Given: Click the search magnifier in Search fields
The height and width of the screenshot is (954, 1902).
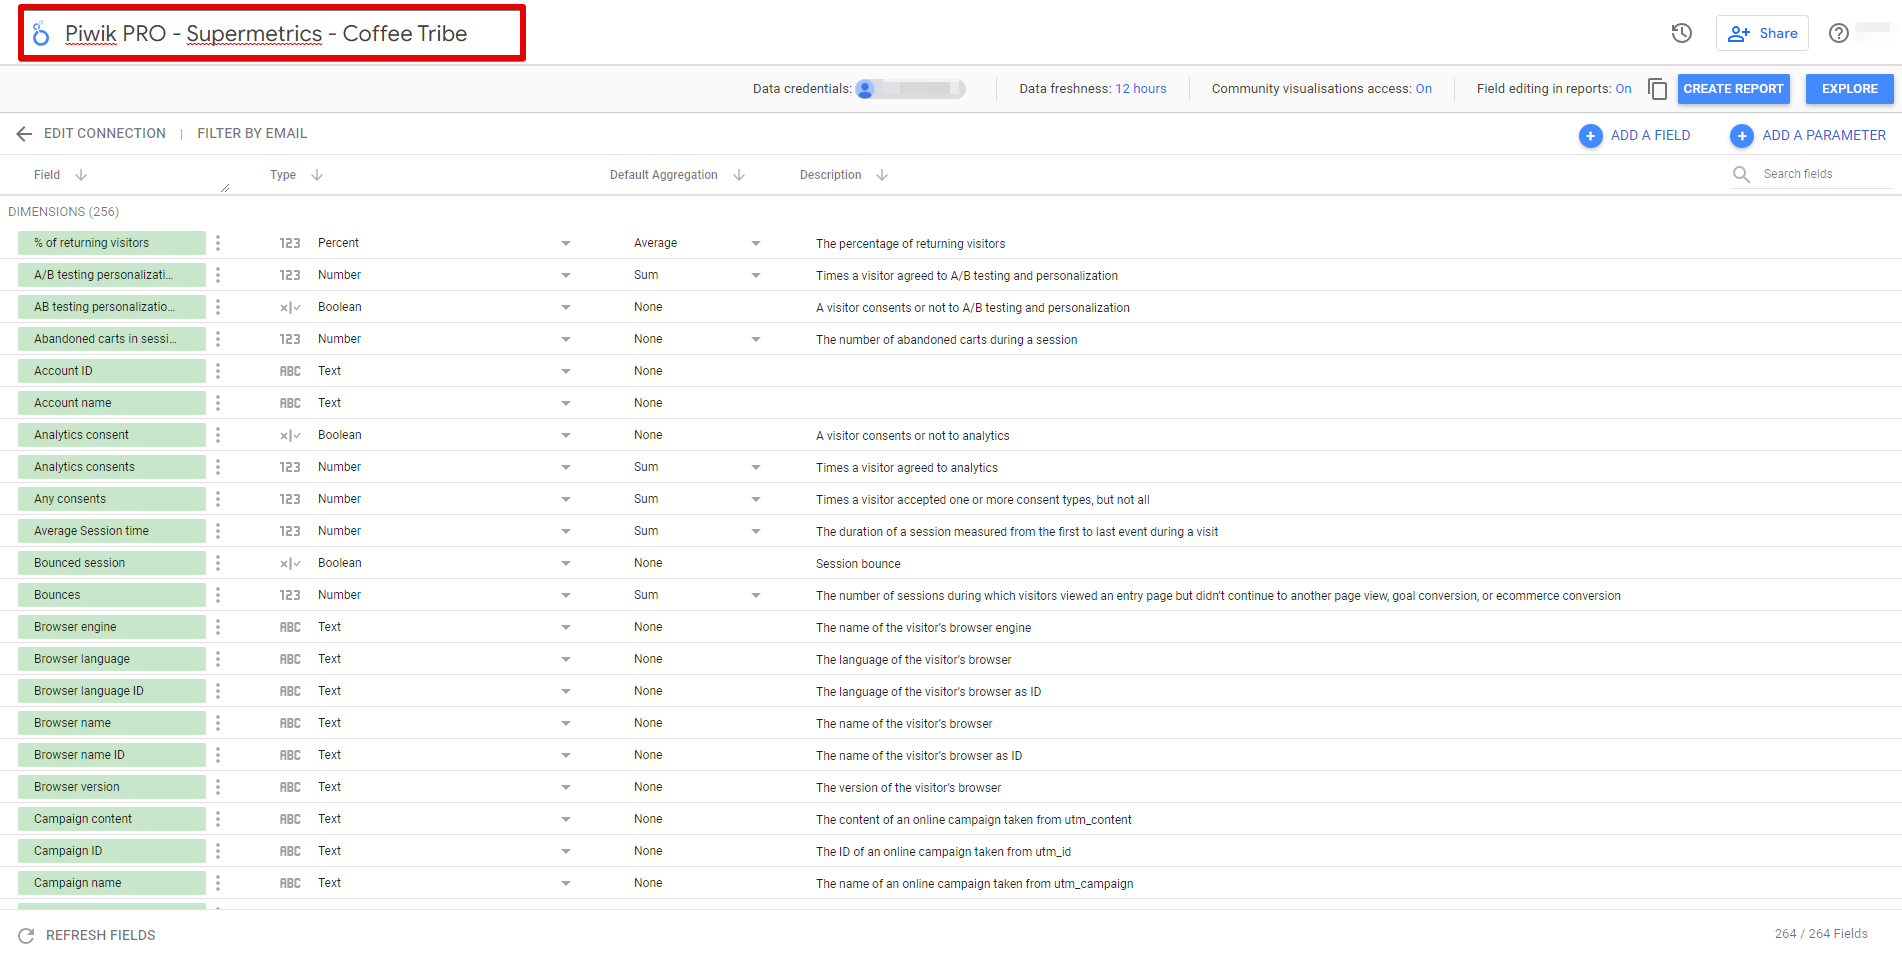Looking at the screenshot, I should 1741,173.
